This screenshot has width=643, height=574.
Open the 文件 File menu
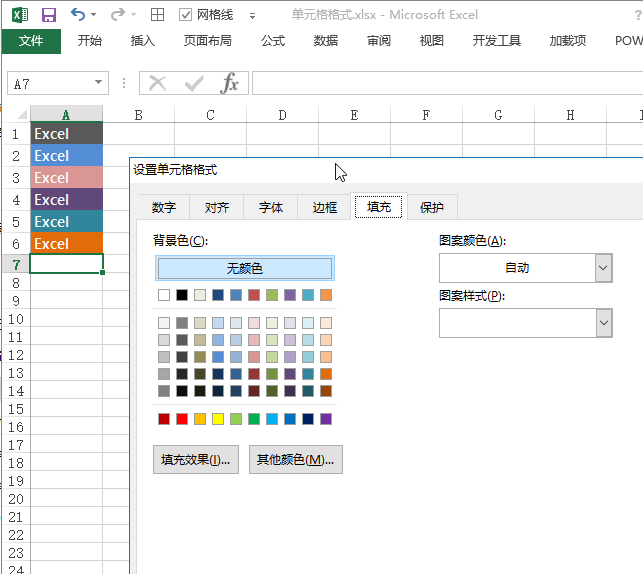point(31,41)
